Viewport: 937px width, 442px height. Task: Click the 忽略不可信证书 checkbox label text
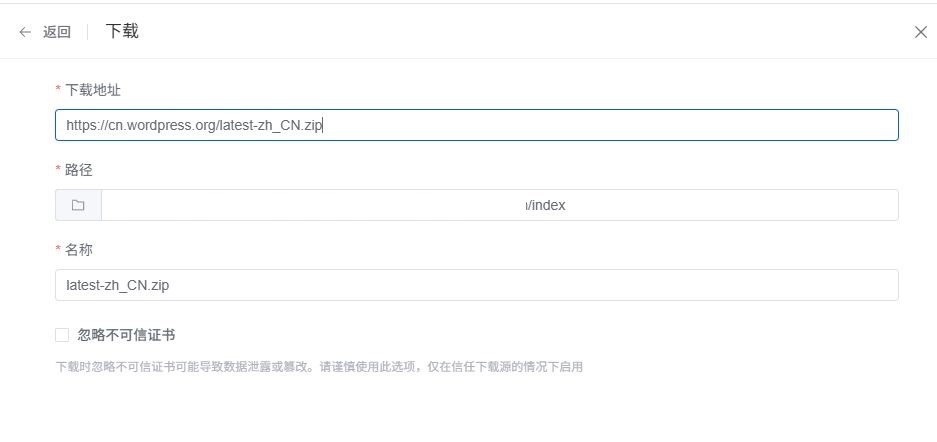pyautogui.click(x=126, y=335)
